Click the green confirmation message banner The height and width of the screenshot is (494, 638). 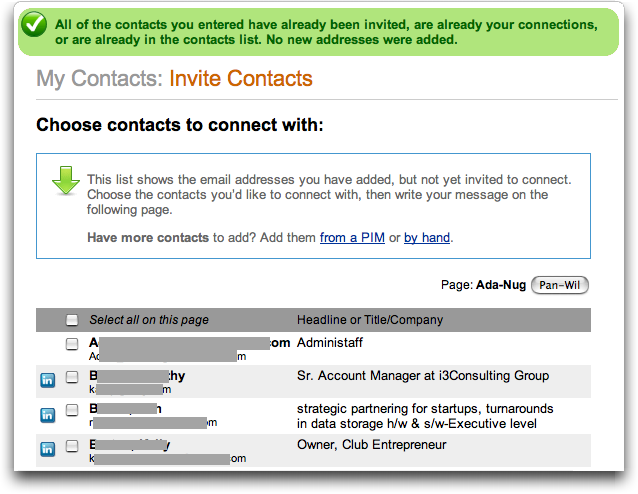(x=319, y=32)
